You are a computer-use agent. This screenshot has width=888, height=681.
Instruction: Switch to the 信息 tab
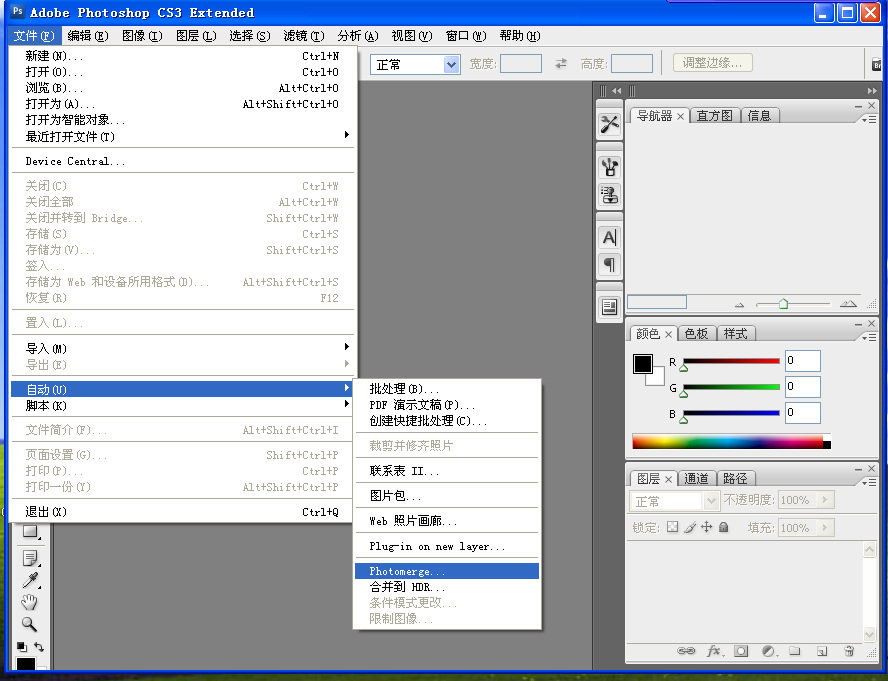[x=759, y=116]
